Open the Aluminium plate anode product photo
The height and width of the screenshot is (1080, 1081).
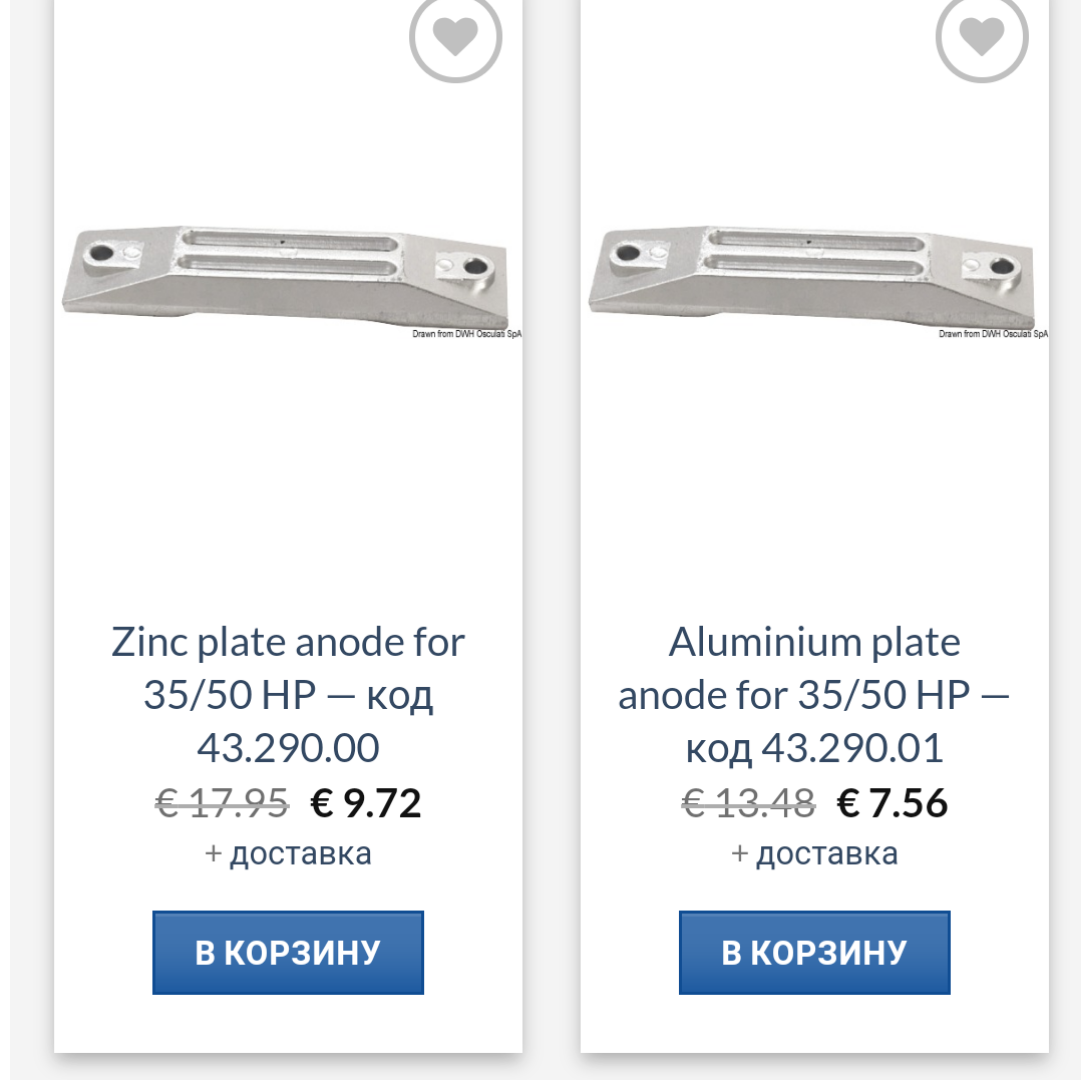pyautogui.click(x=812, y=272)
